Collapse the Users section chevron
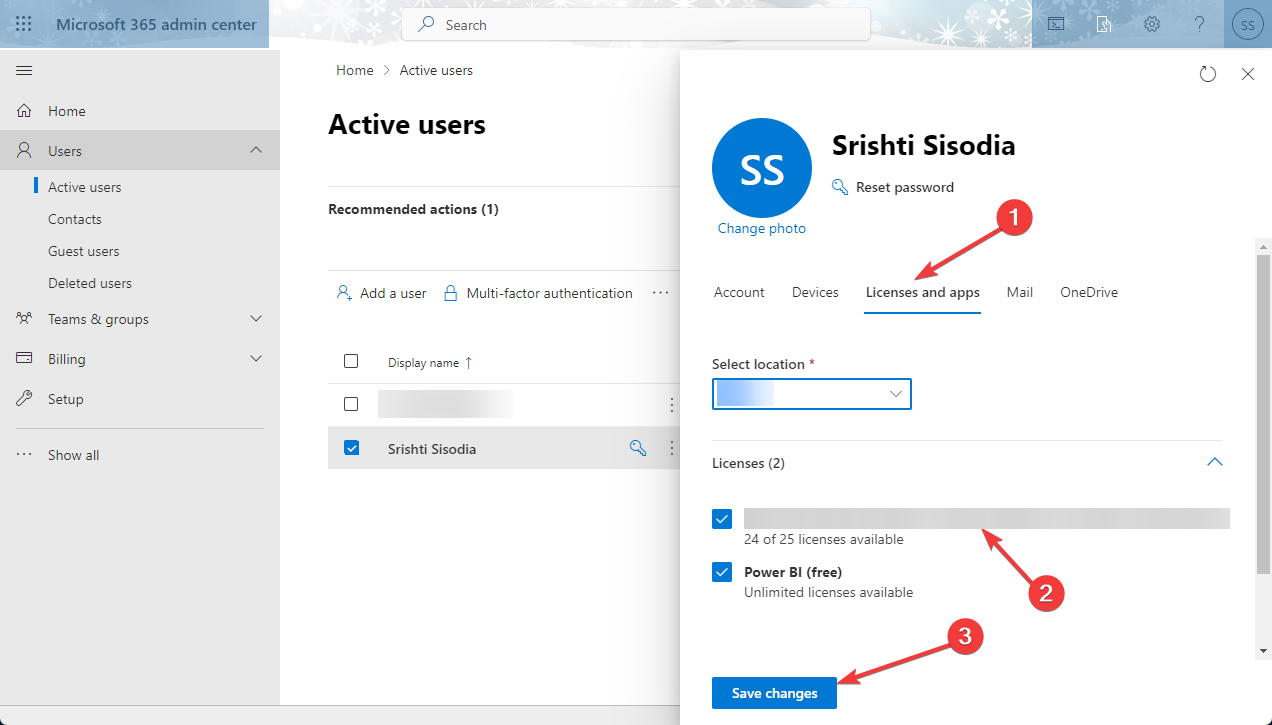 [256, 150]
